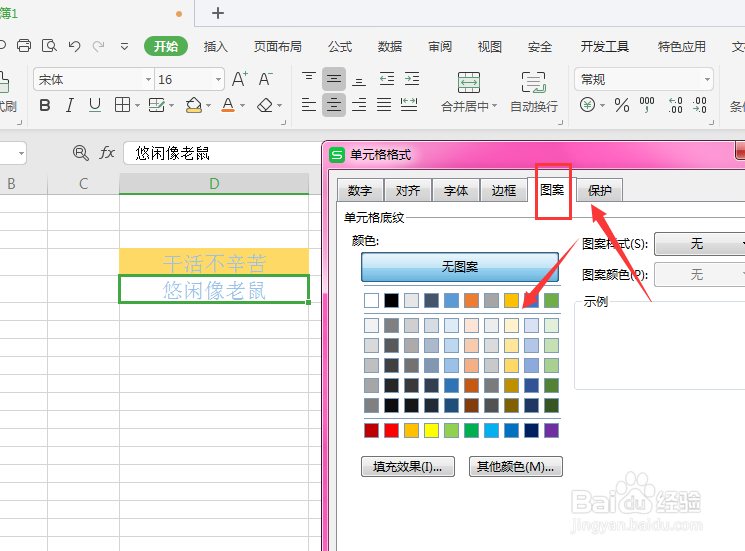Click the Undo arrow

tap(74, 46)
